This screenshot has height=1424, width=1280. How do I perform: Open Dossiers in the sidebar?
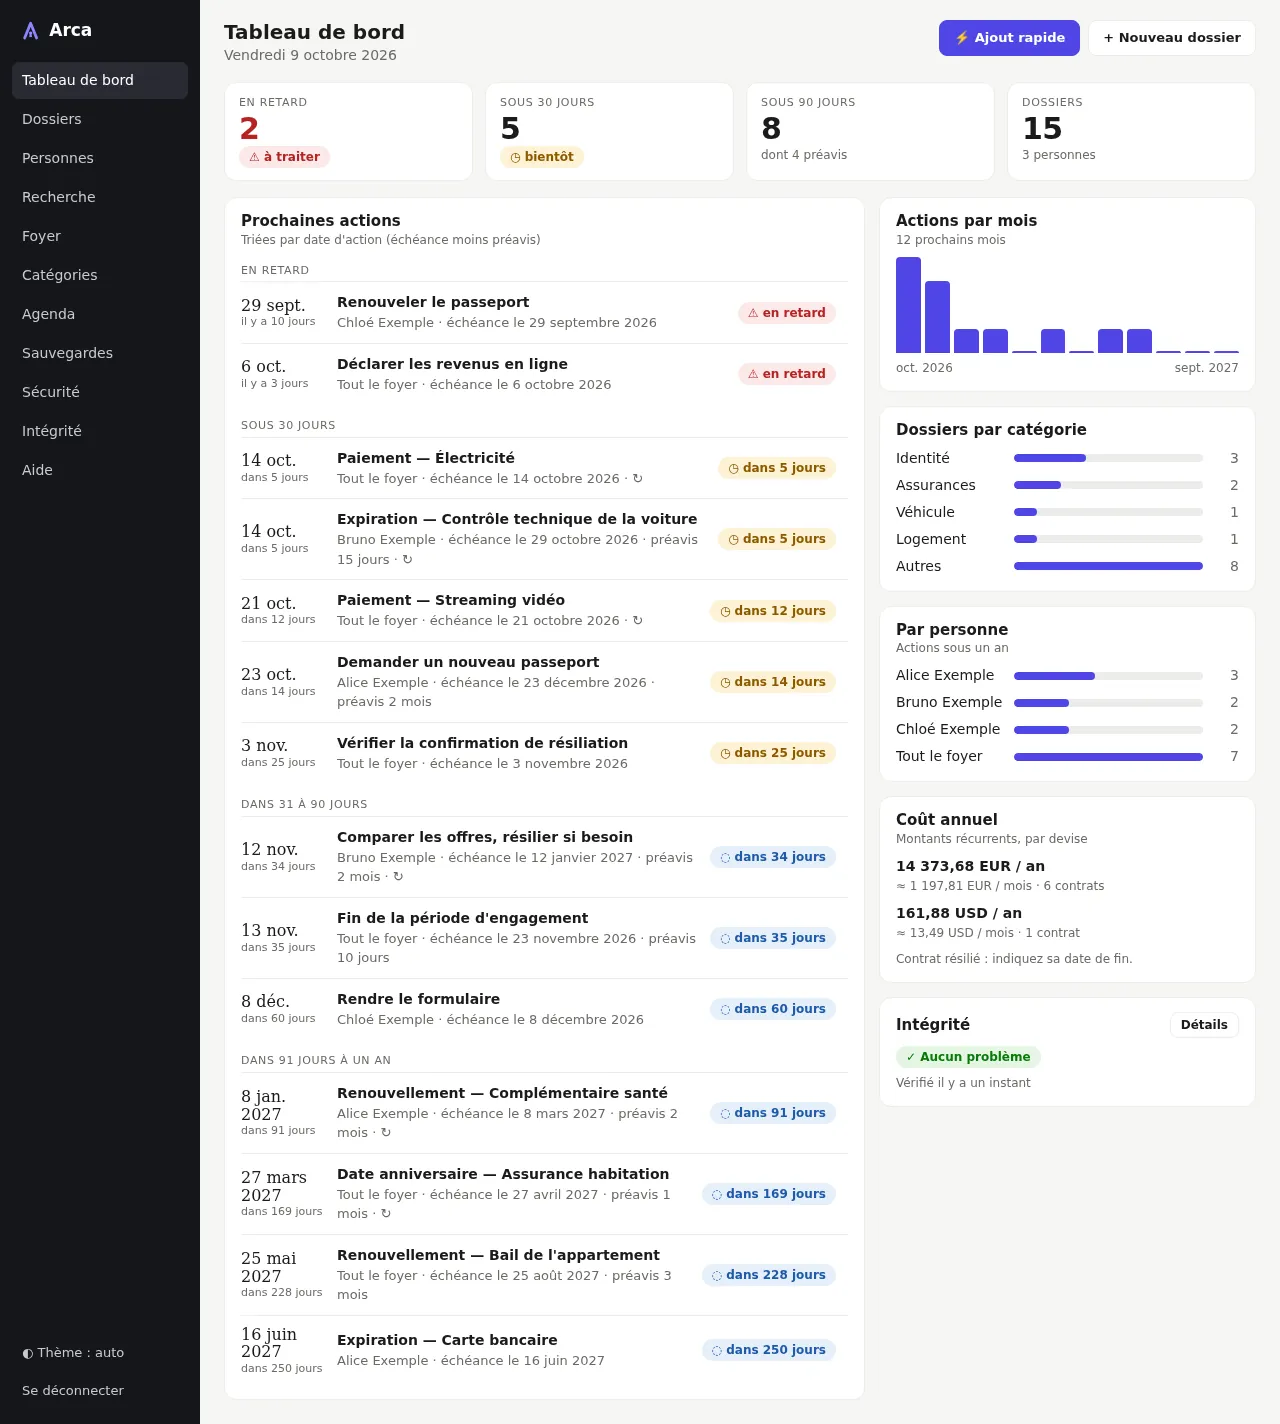[x=100, y=119]
